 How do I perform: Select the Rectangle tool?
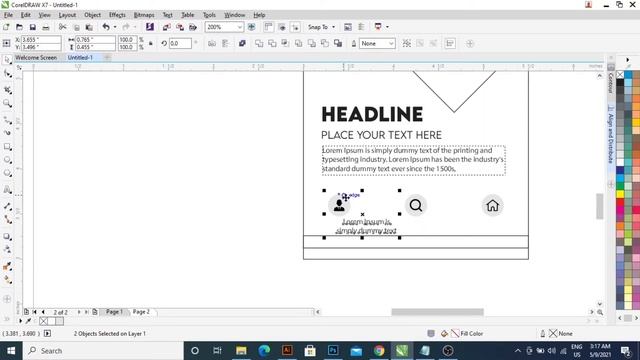pyautogui.click(x=7, y=147)
